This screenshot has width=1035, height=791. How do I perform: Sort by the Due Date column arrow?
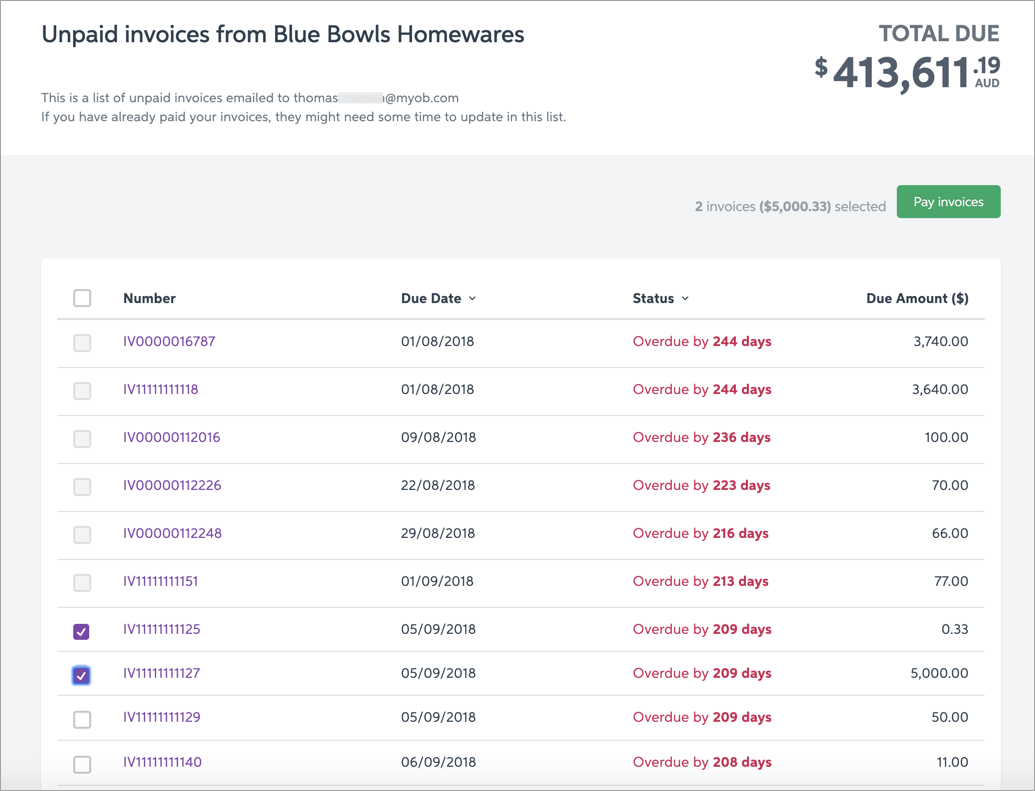point(472,299)
